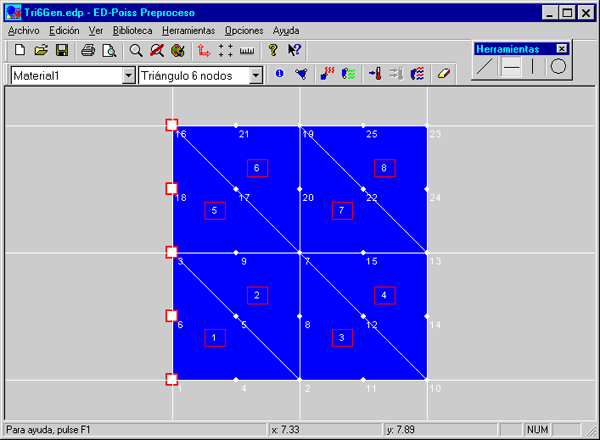Select element label 1
The image size is (600, 440).
coord(215,338)
